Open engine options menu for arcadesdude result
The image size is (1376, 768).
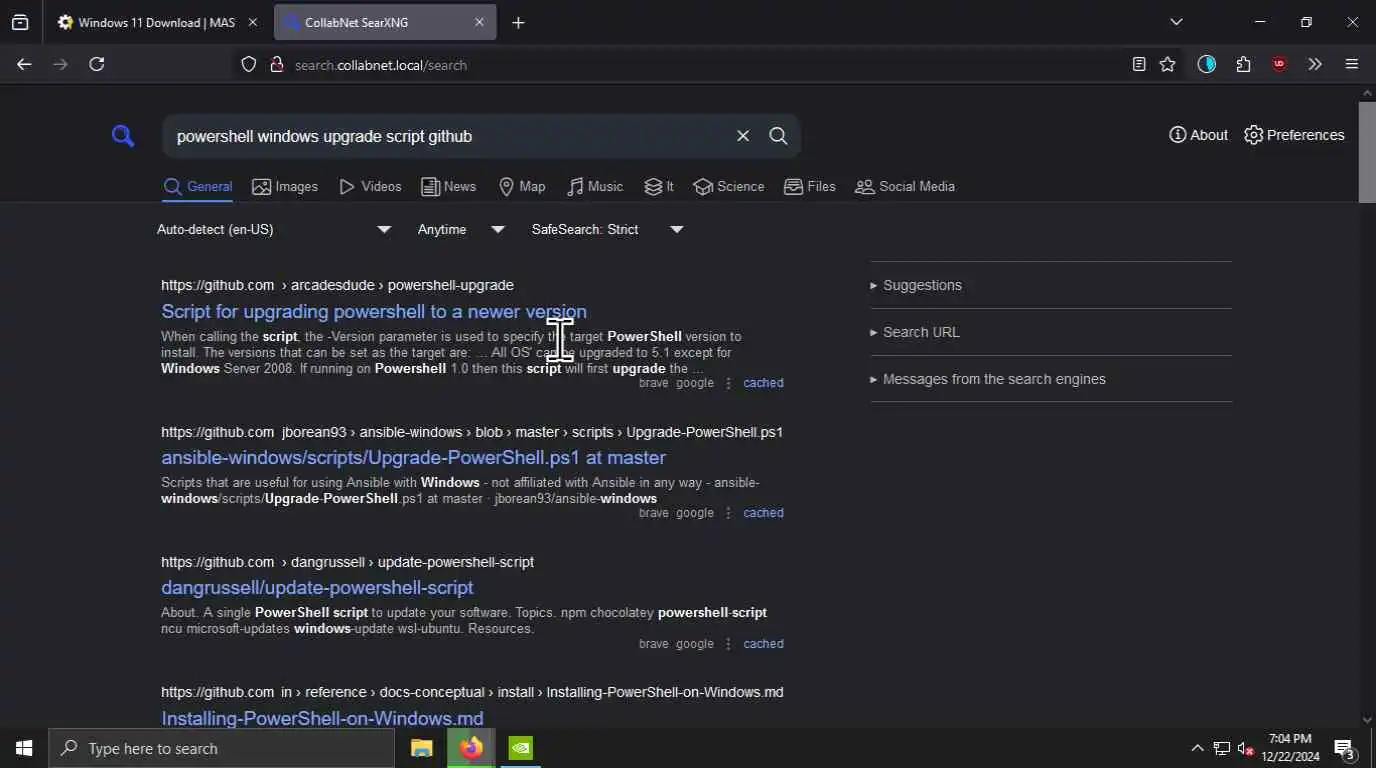728,383
